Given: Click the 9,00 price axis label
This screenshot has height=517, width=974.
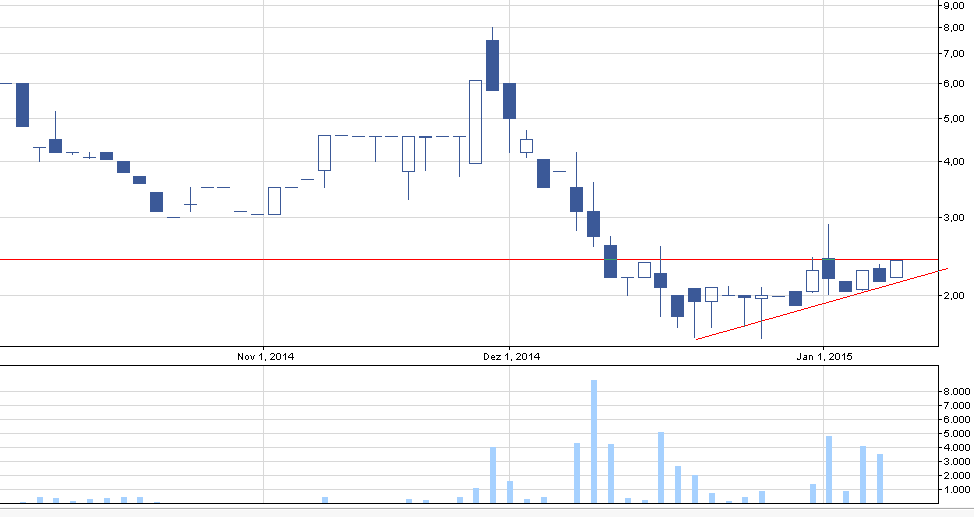Looking at the screenshot, I should coord(953,5).
